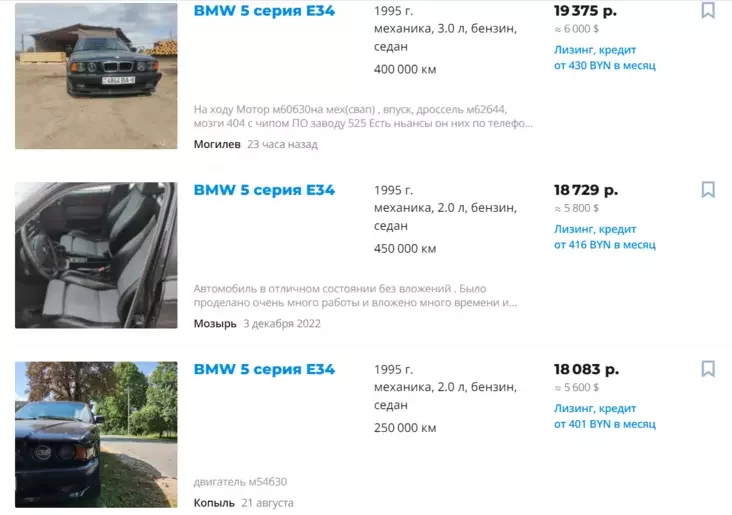
Task: Click leasing offer from 430 BYN monthly
Action: pyautogui.click(x=605, y=57)
